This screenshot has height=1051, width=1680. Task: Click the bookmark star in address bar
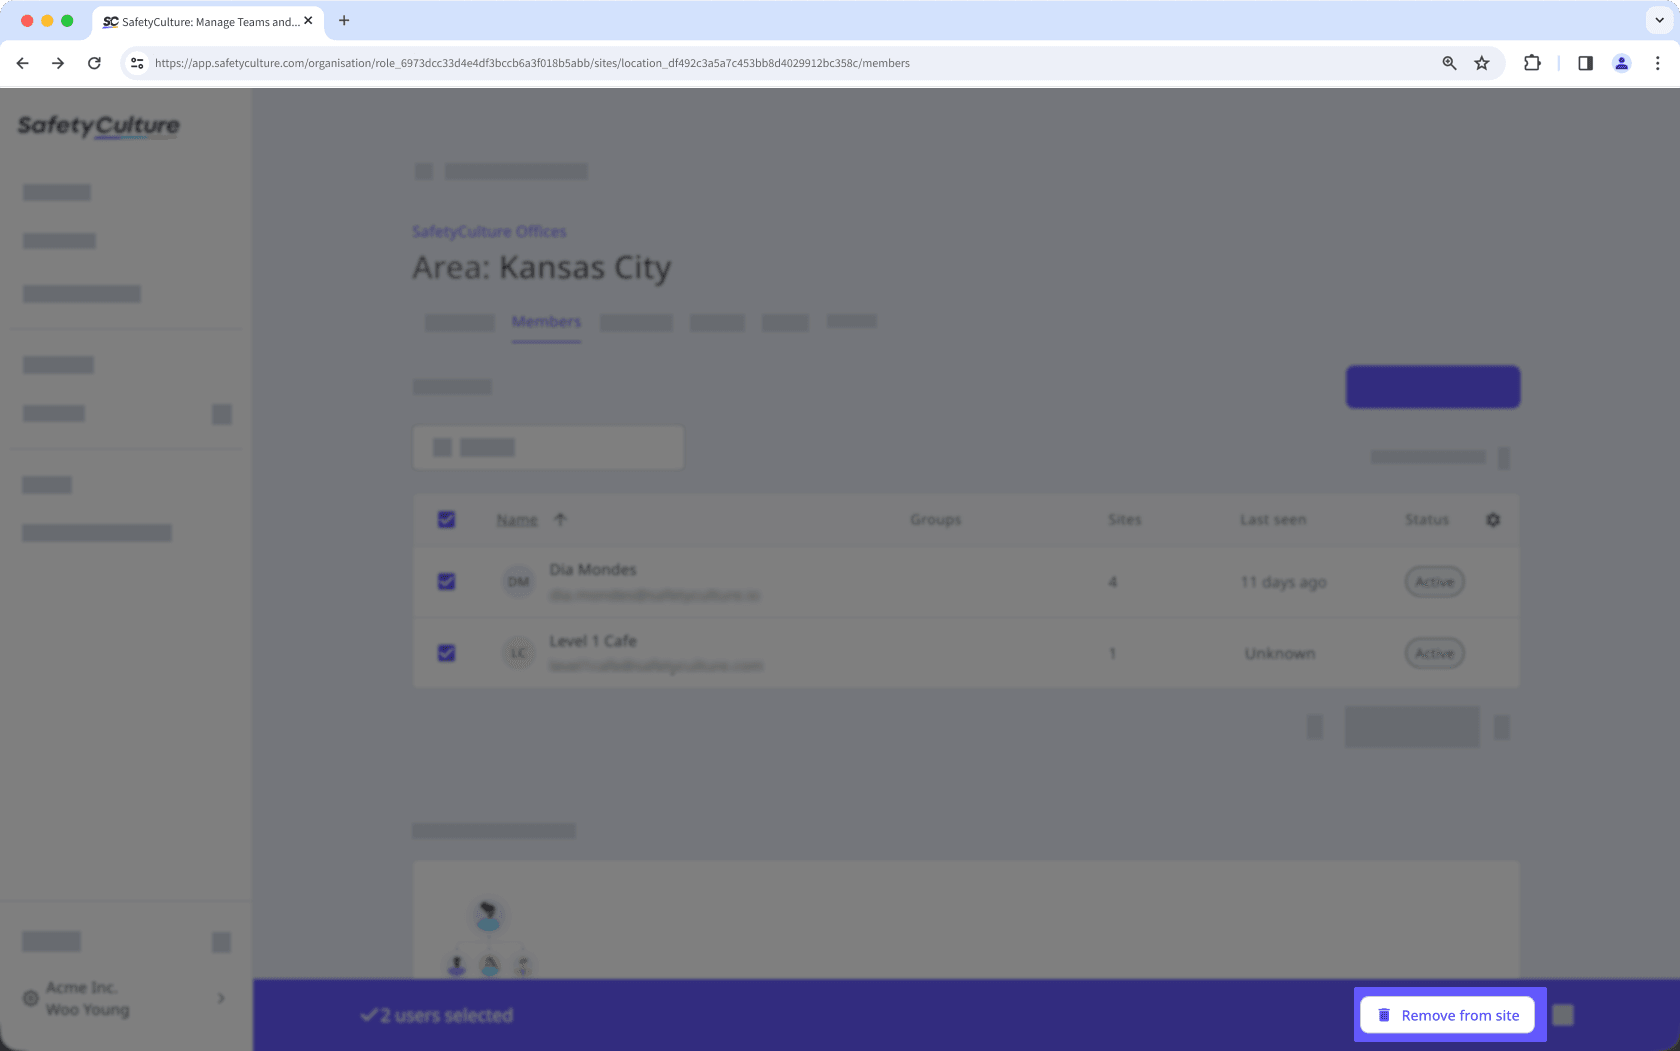point(1481,63)
